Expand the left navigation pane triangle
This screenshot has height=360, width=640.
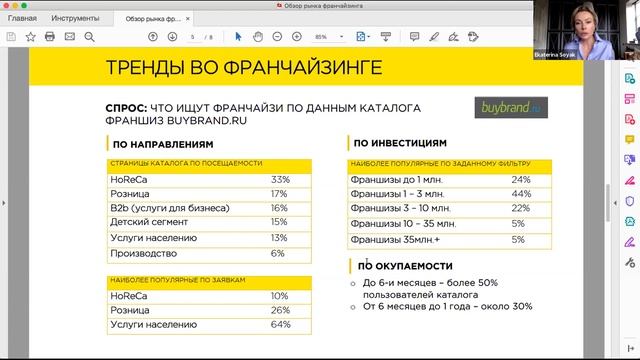click(4, 203)
